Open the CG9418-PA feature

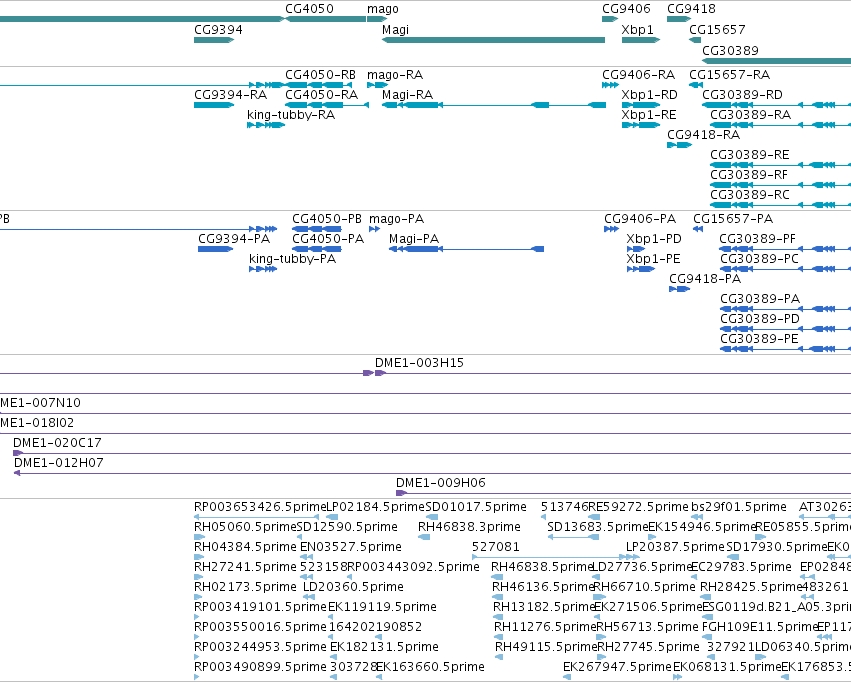click(x=679, y=289)
